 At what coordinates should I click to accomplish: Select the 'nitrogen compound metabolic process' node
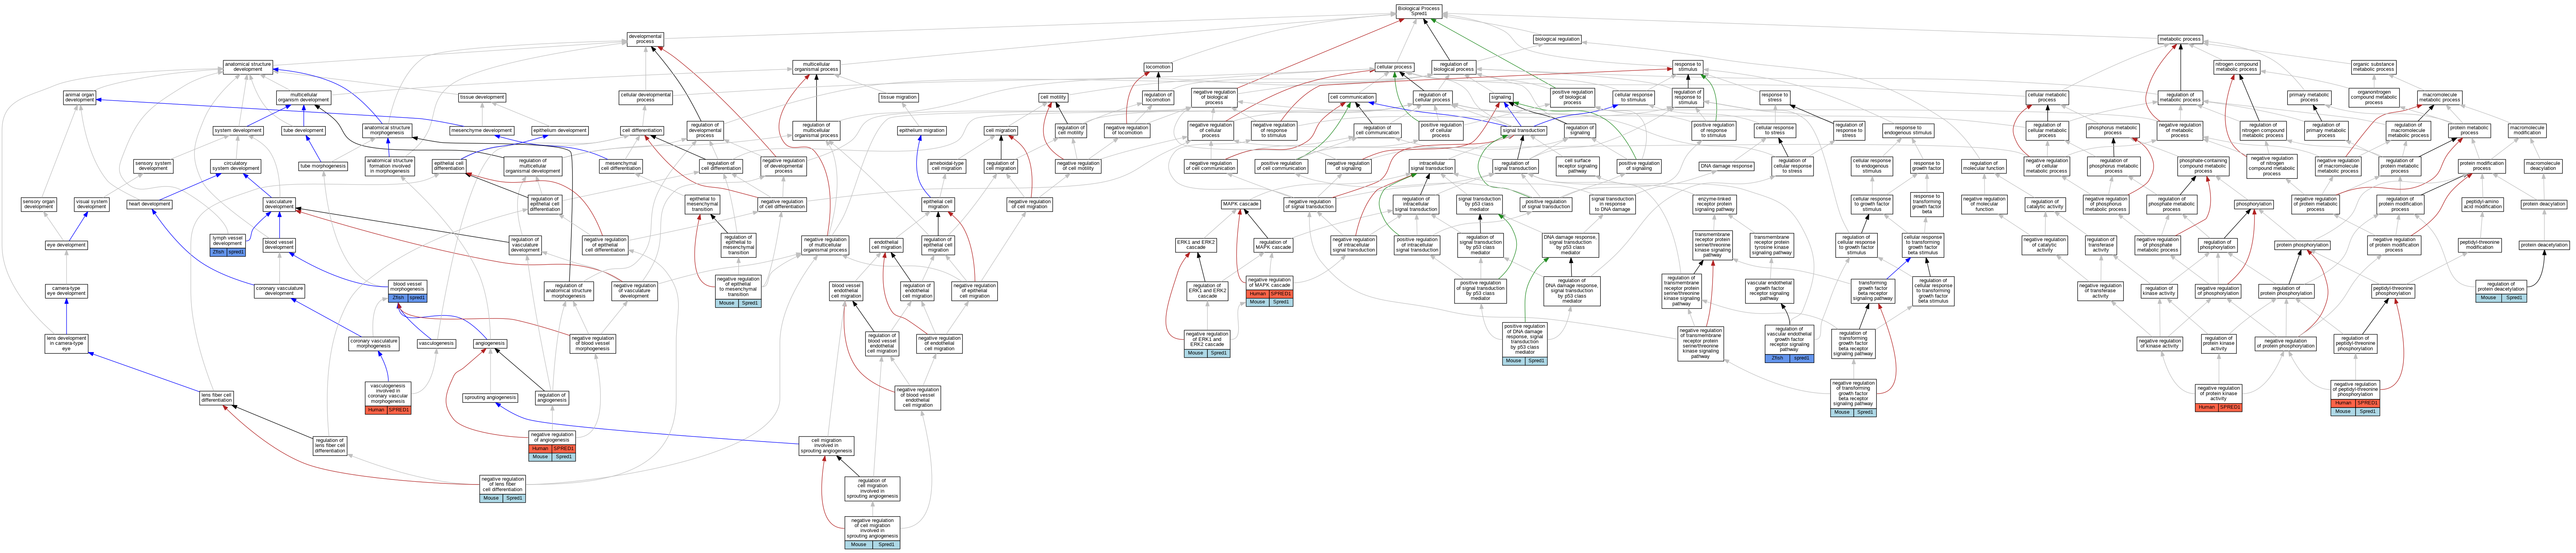2236,67
